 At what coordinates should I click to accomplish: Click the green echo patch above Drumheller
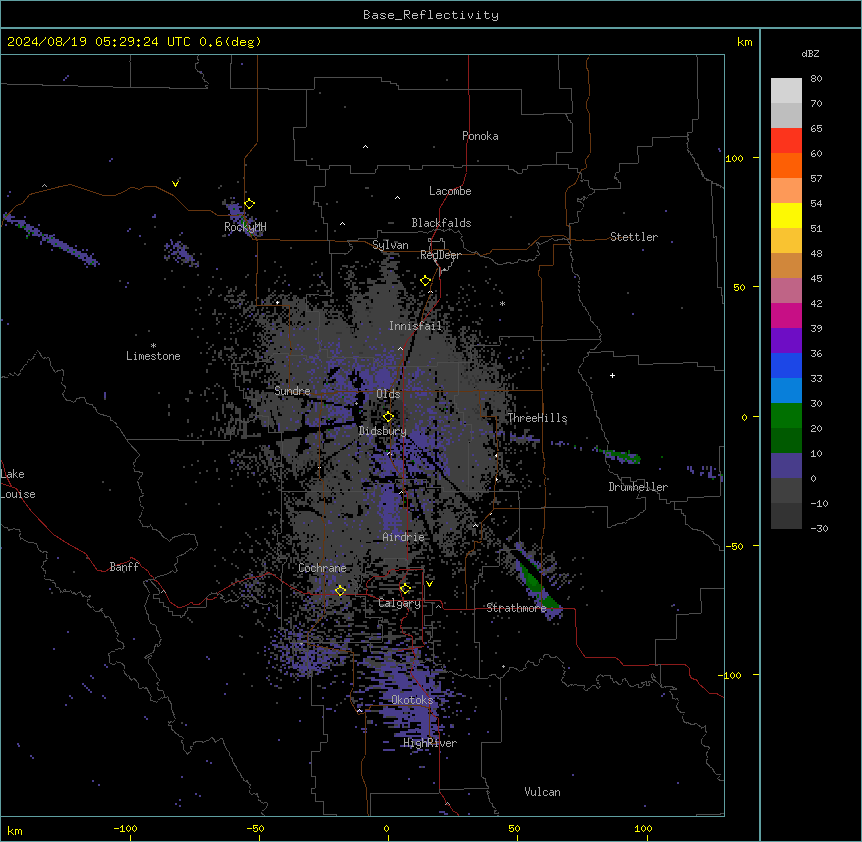tap(621, 455)
